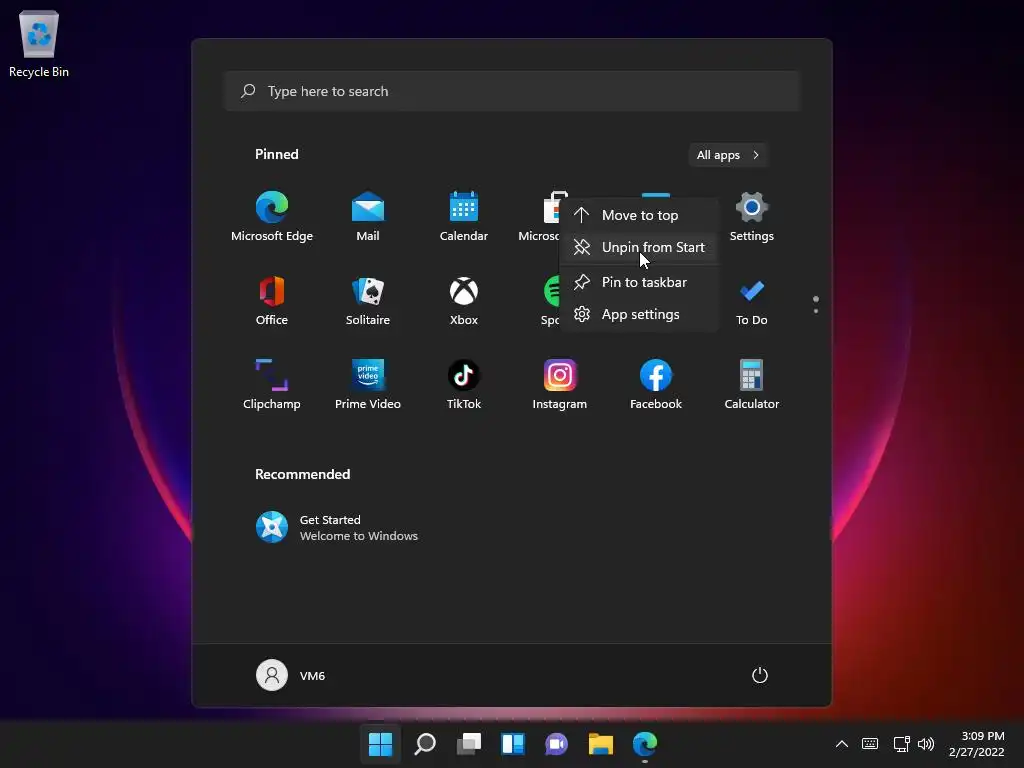Launch the Office app
The image size is (1024, 768).
(272, 301)
